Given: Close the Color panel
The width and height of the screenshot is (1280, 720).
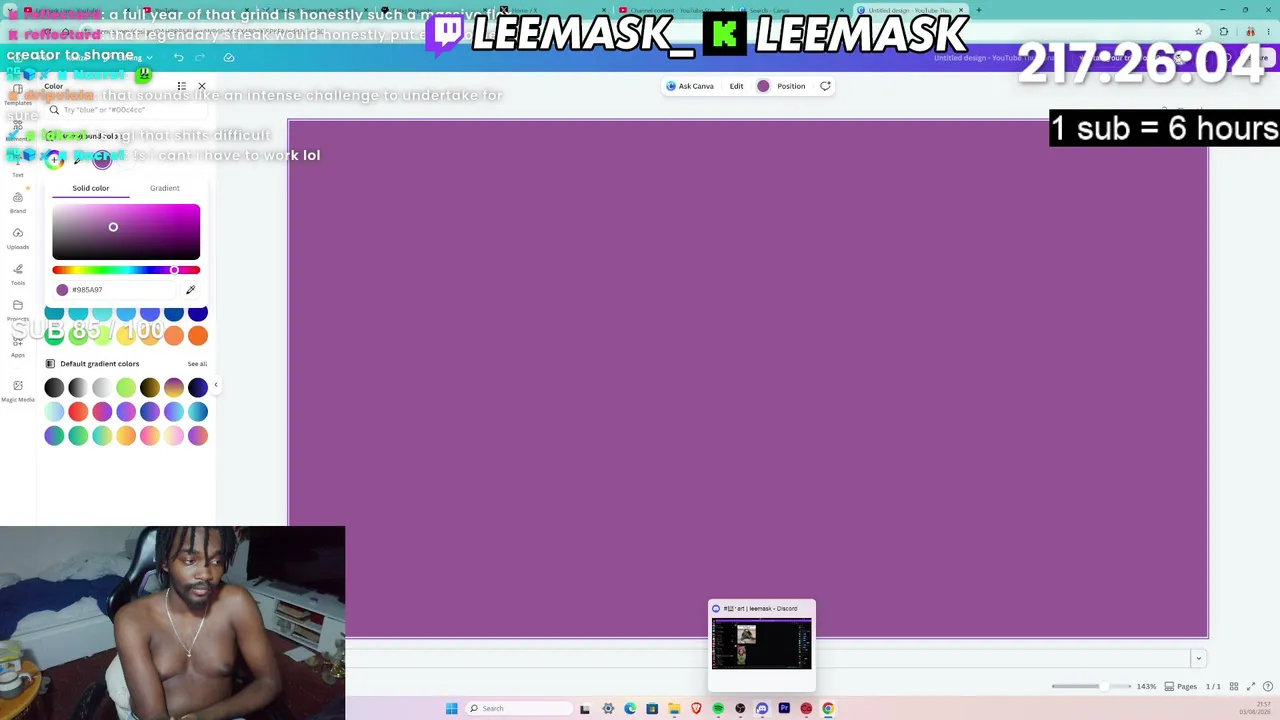Looking at the screenshot, I should pos(202,86).
